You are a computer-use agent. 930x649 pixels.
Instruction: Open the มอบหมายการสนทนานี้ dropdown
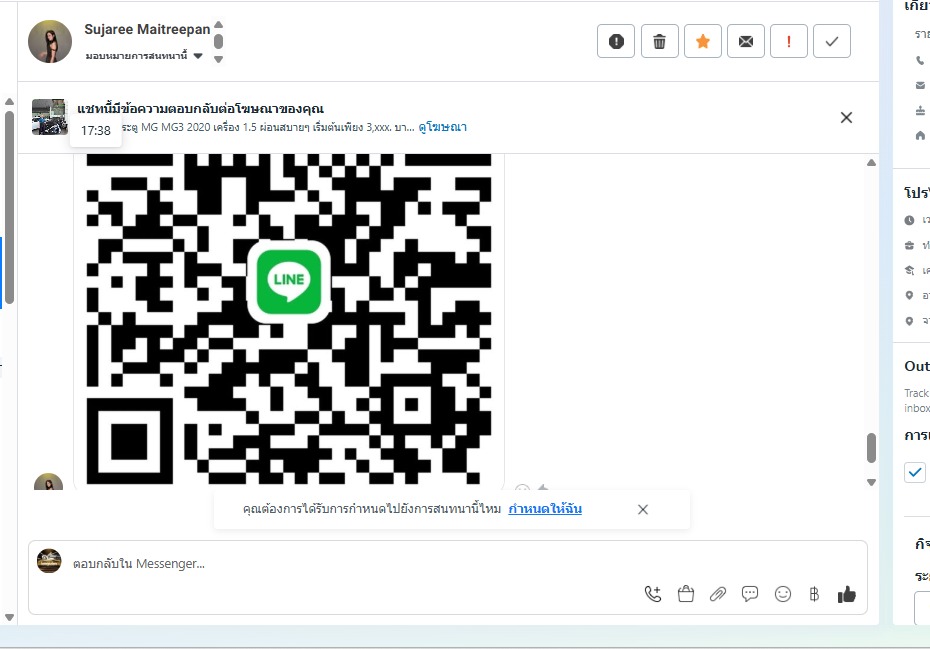pyautogui.click(x=144, y=56)
